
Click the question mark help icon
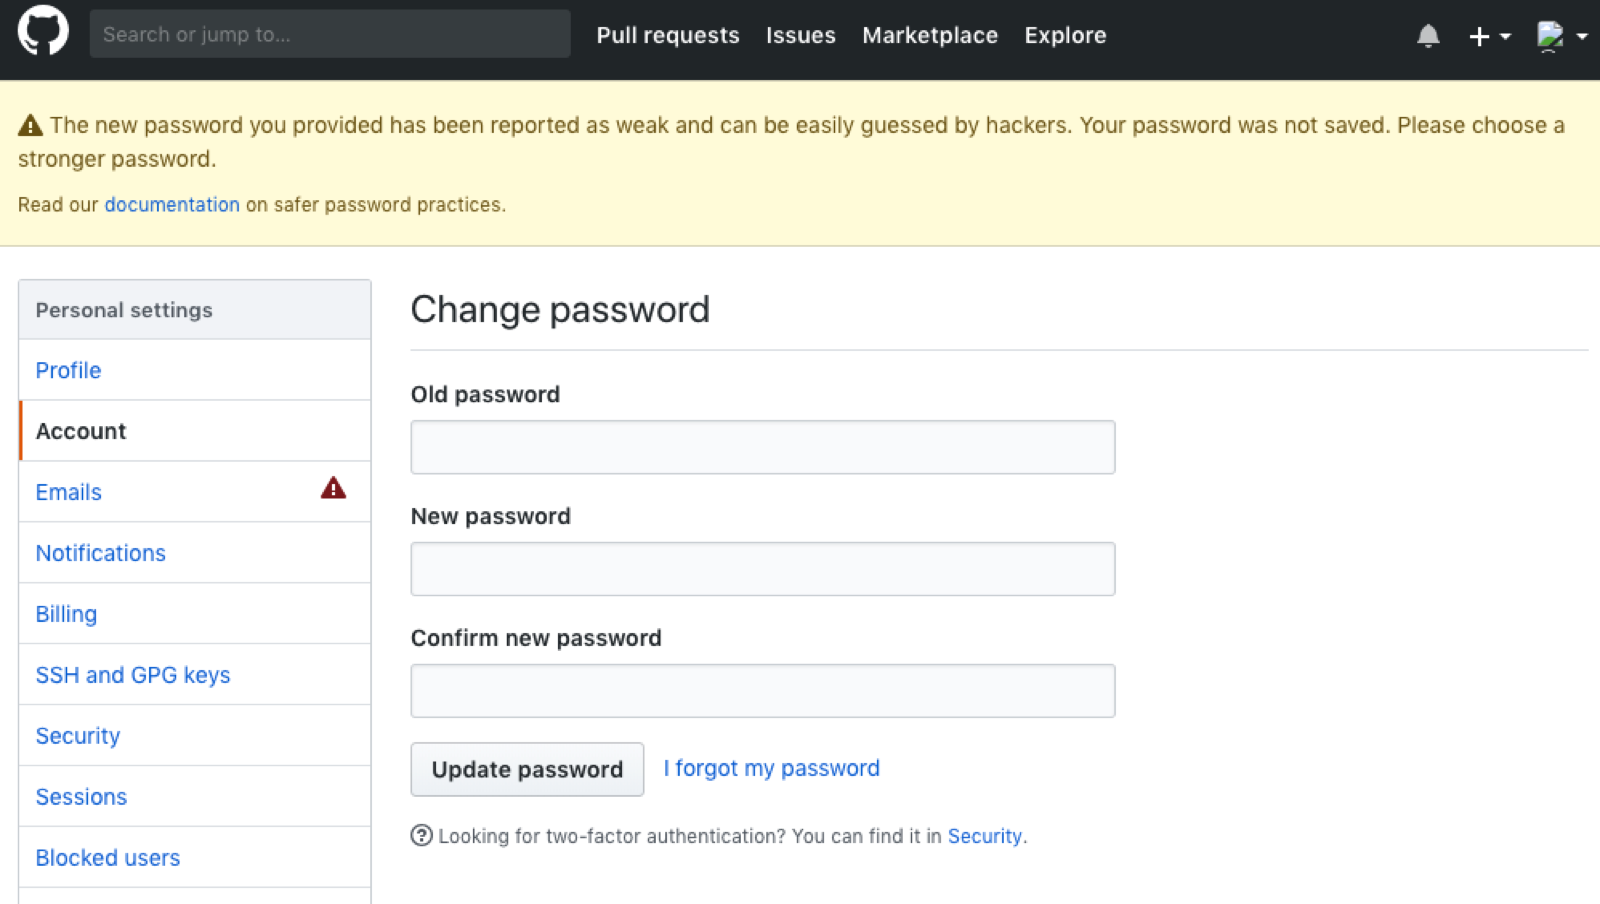pos(422,835)
